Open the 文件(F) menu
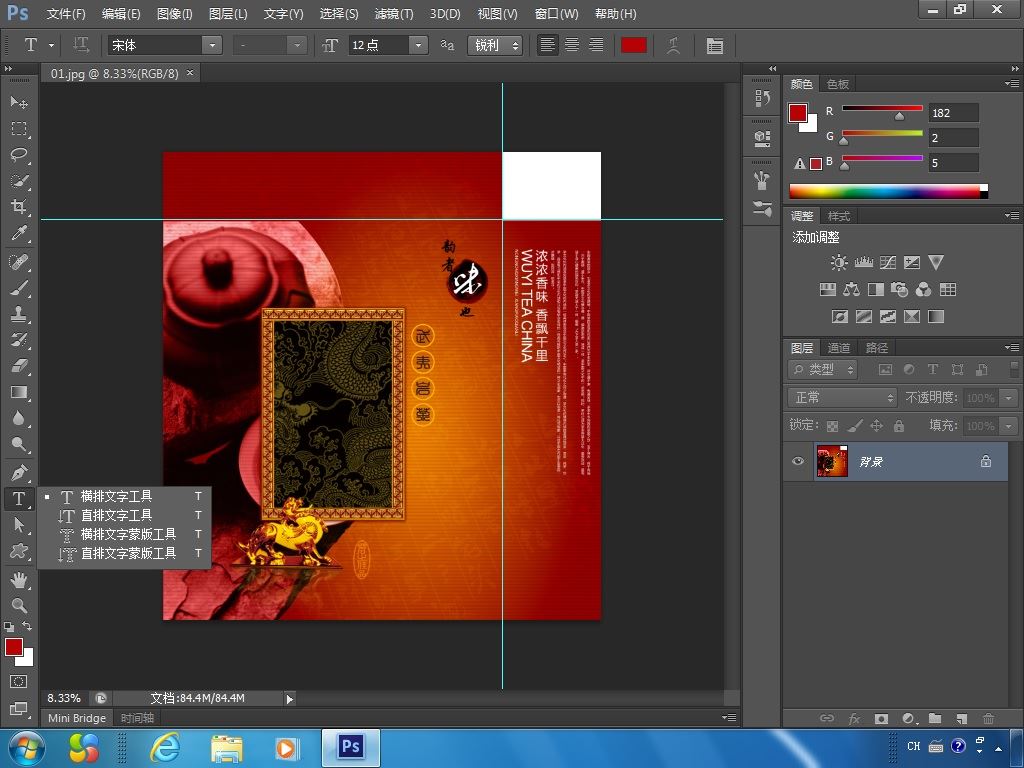 click(x=67, y=14)
